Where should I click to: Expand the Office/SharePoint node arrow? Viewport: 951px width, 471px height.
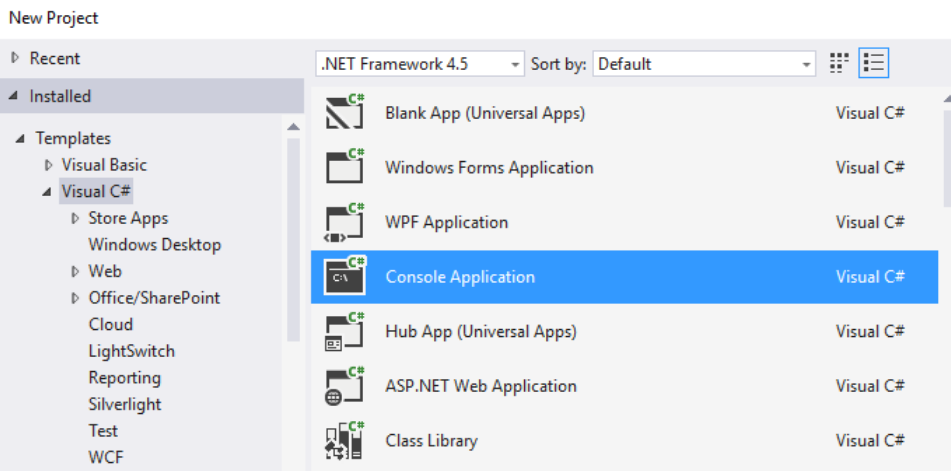pyautogui.click(x=75, y=298)
